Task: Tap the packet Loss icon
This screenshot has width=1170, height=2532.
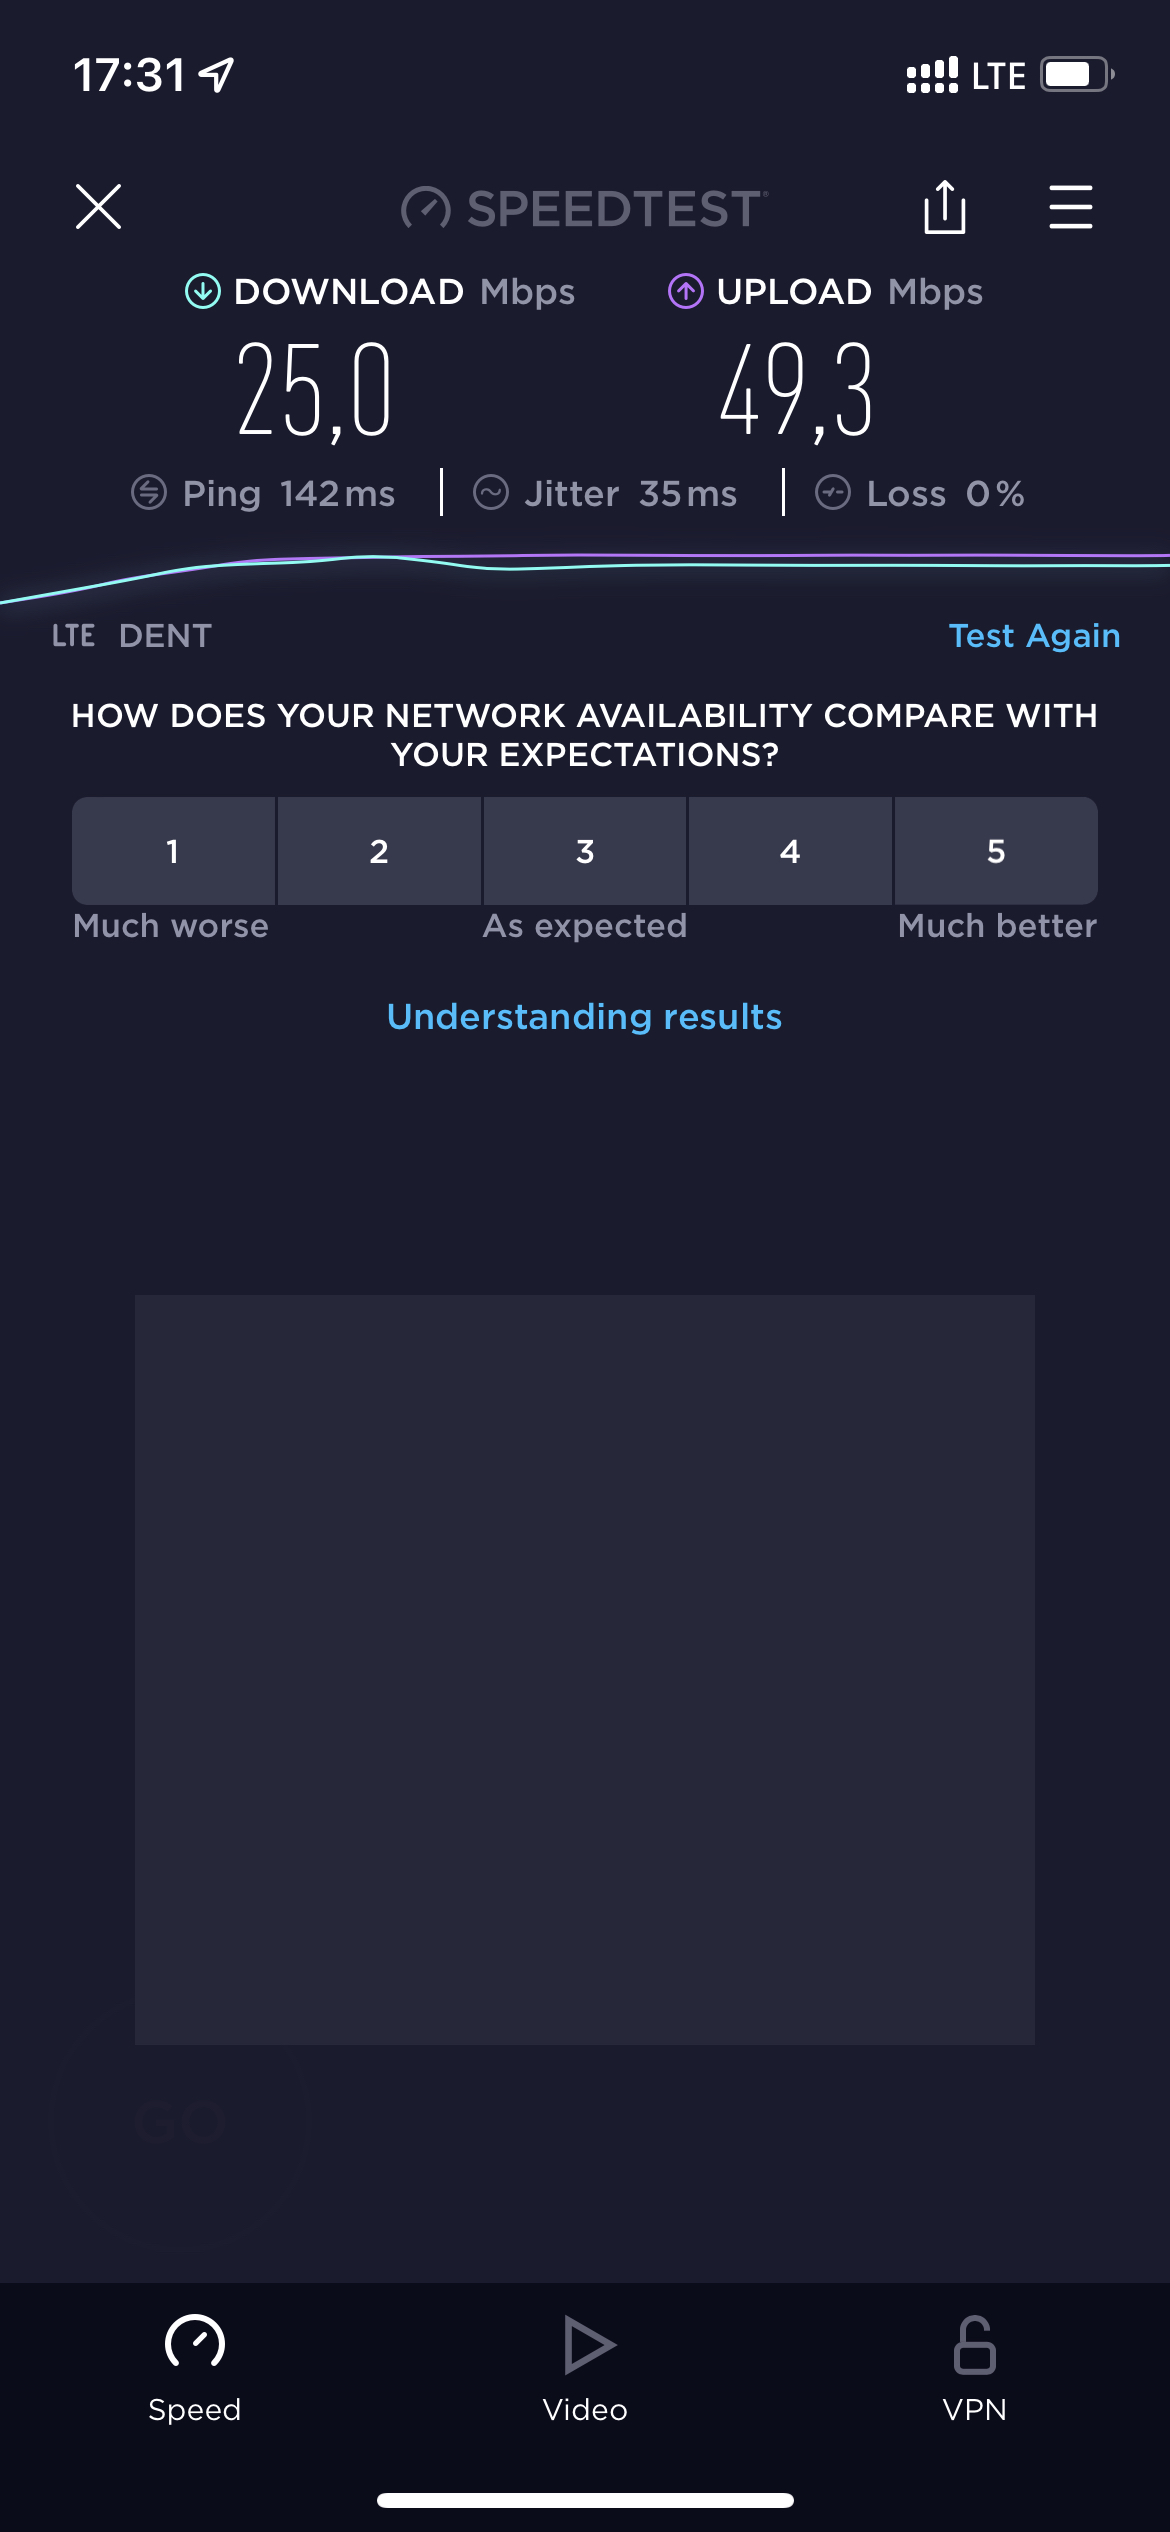Action: [x=833, y=493]
